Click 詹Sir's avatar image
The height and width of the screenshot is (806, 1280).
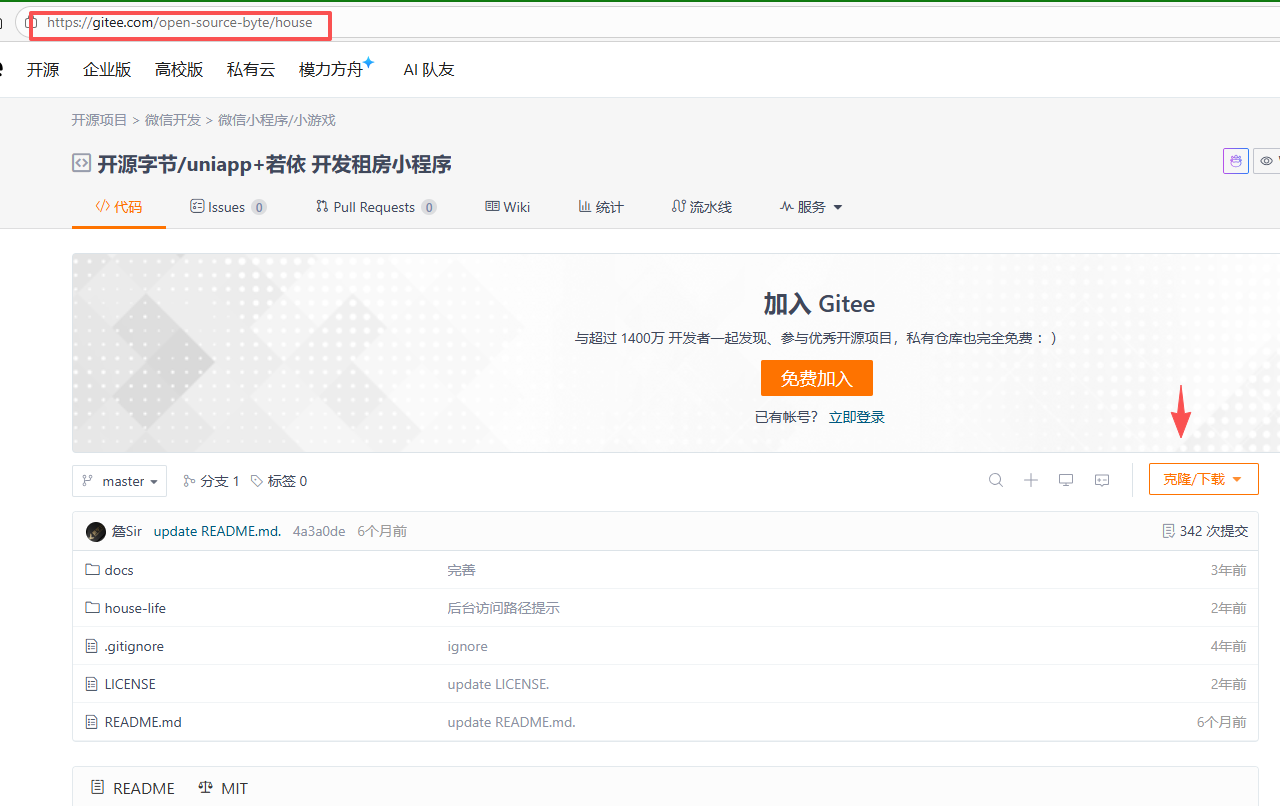pyautogui.click(x=96, y=532)
